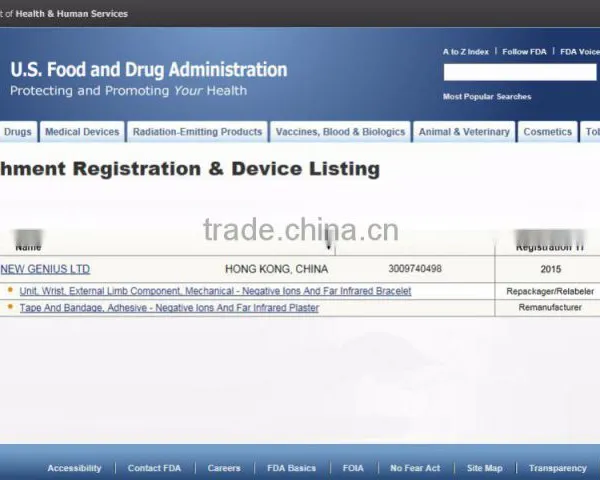
Task: Open Most Popular Searches link
Action: (x=487, y=96)
